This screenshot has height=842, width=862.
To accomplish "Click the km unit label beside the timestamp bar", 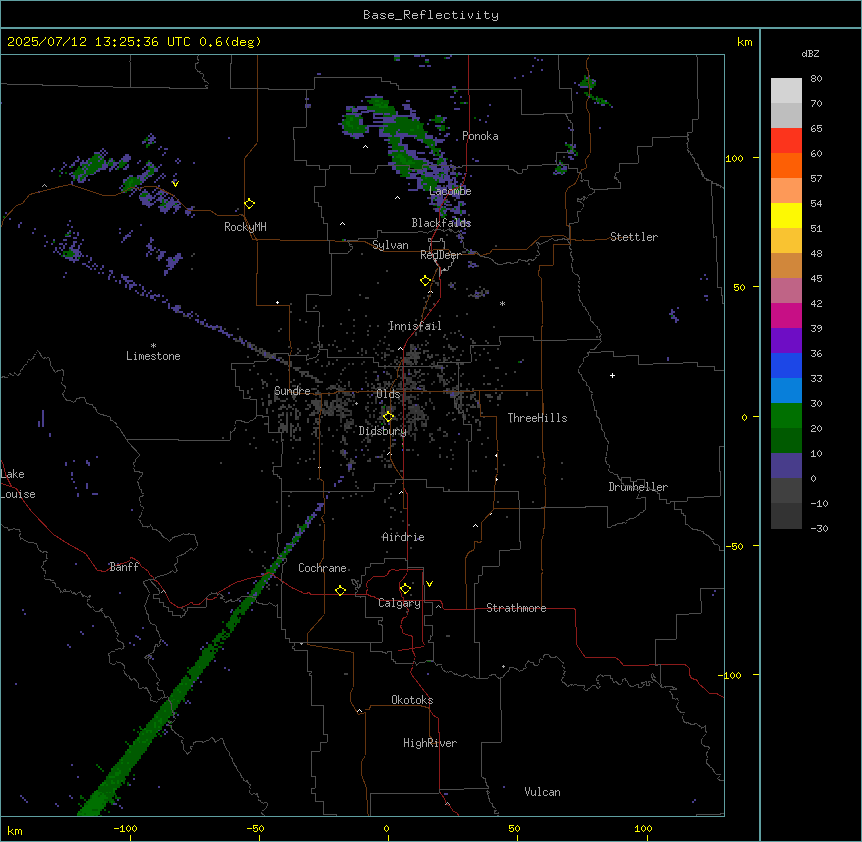I will [744, 42].
